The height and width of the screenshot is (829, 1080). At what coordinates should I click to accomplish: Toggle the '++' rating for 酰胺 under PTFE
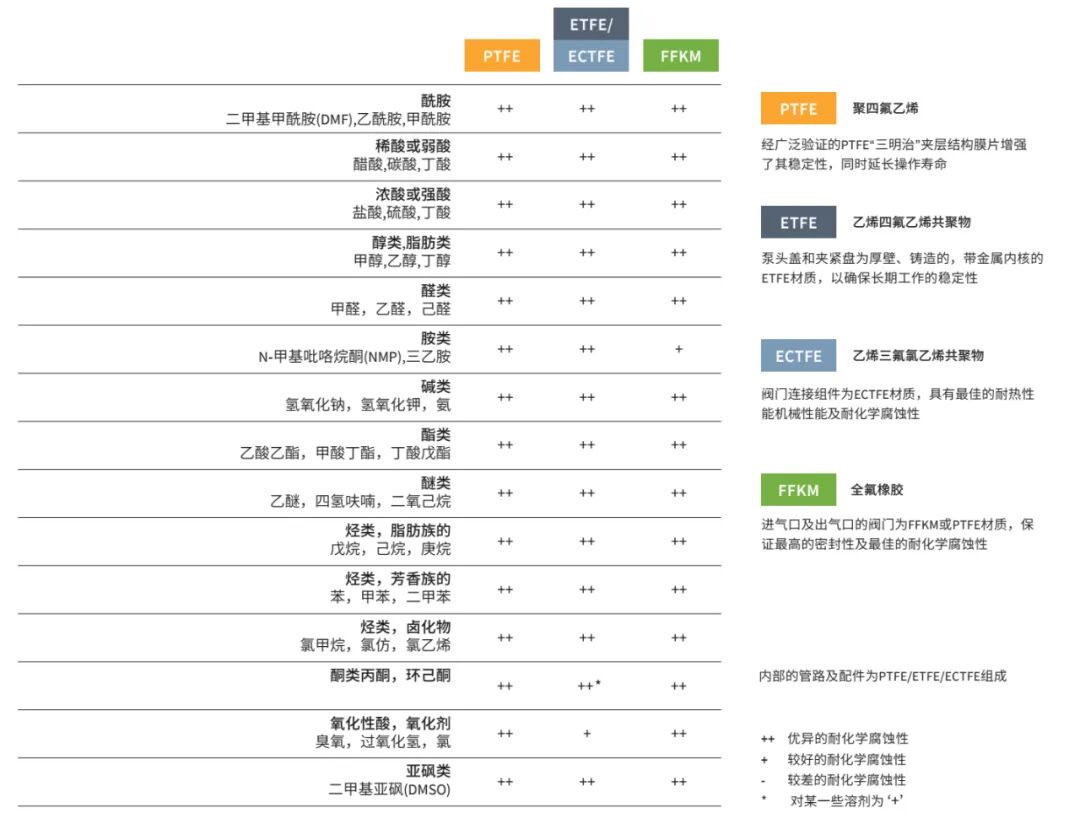click(505, 106)
